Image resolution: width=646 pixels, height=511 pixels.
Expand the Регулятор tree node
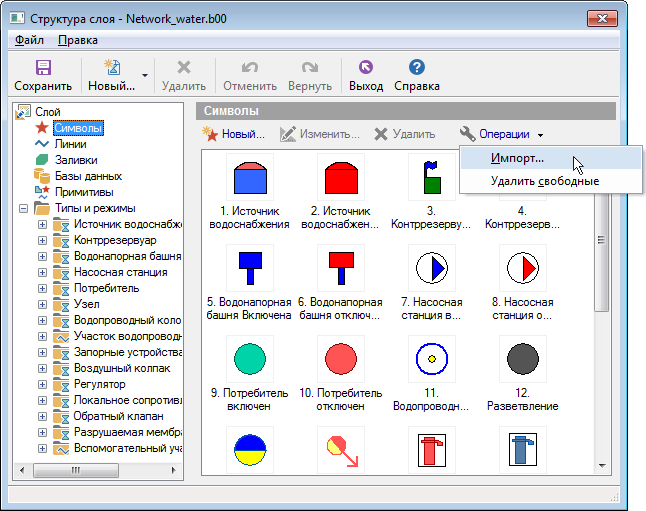[42, 384]
